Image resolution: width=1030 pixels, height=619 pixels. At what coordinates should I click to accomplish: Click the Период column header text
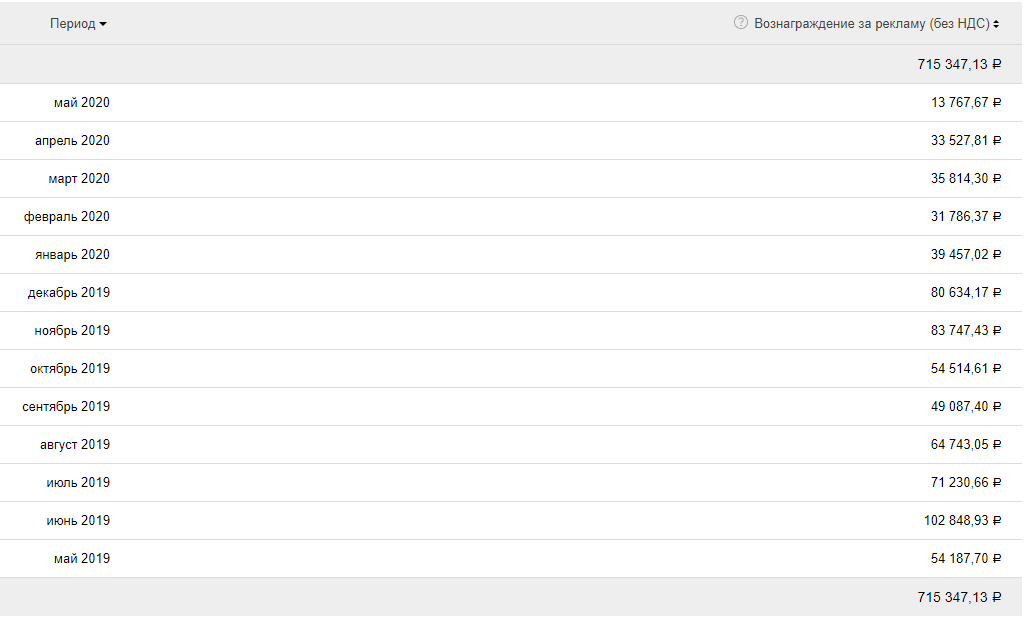pos(72,24)
